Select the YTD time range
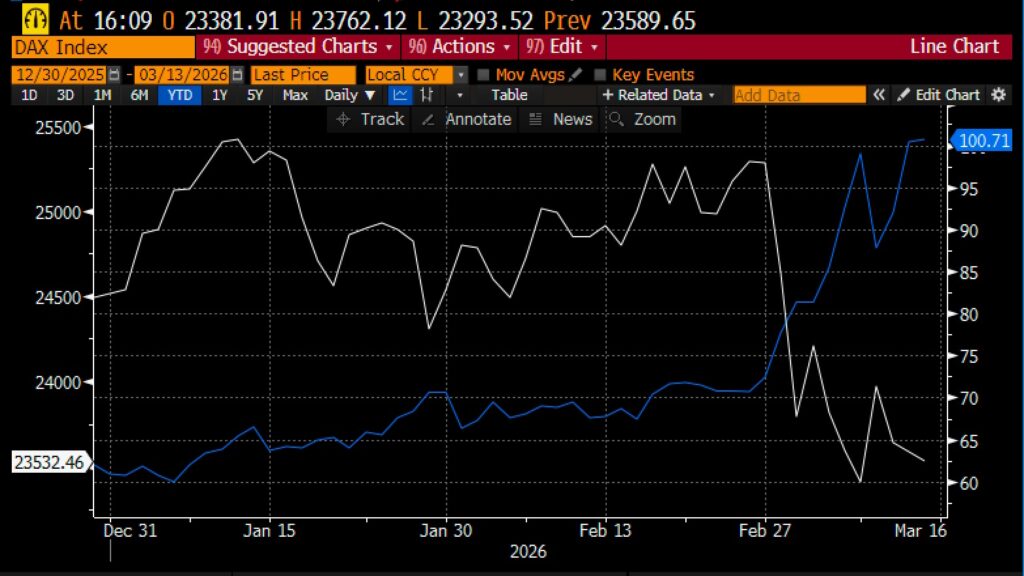Viewport: 1024px width, 576px height. (x=180, y=95)
